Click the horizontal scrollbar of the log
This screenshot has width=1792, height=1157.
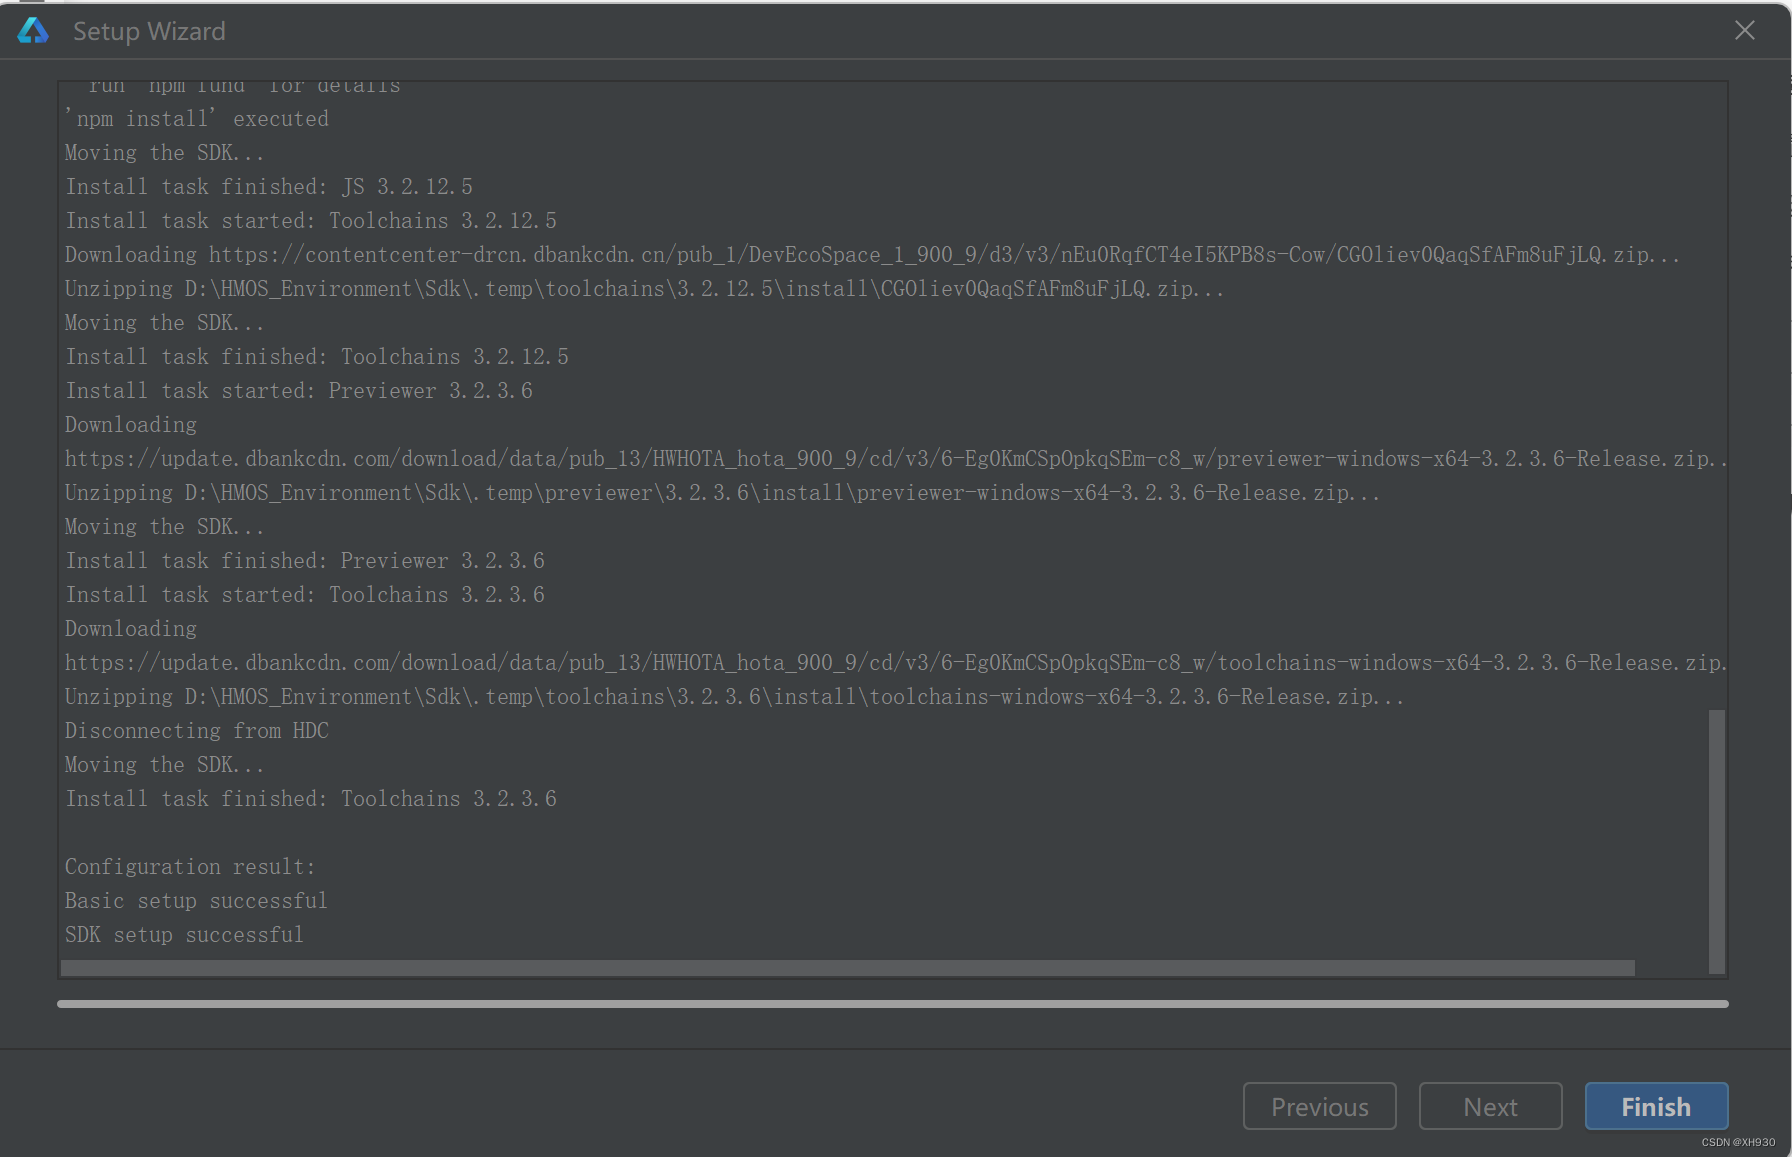847,968
